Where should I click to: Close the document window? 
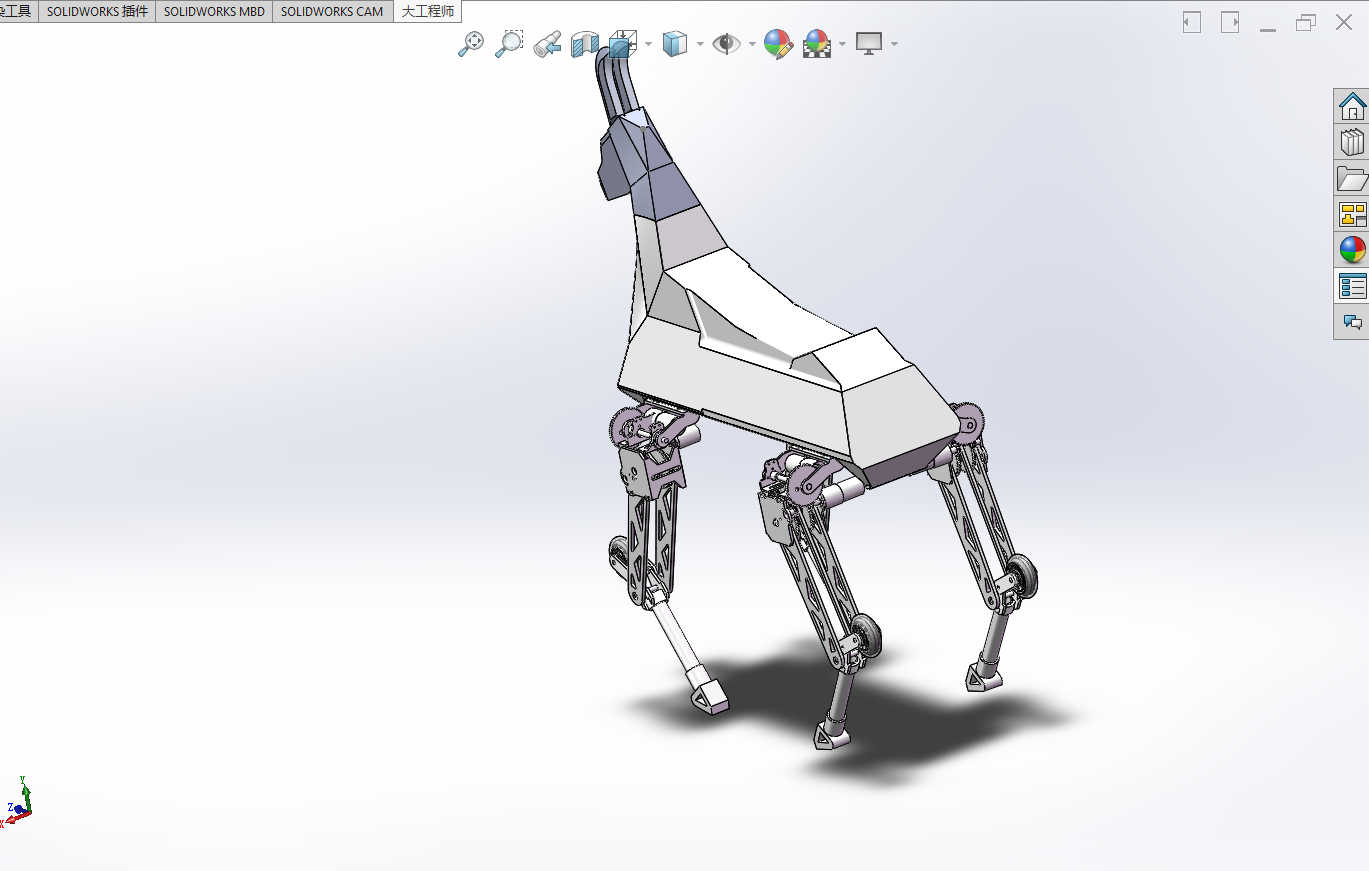1344,22
